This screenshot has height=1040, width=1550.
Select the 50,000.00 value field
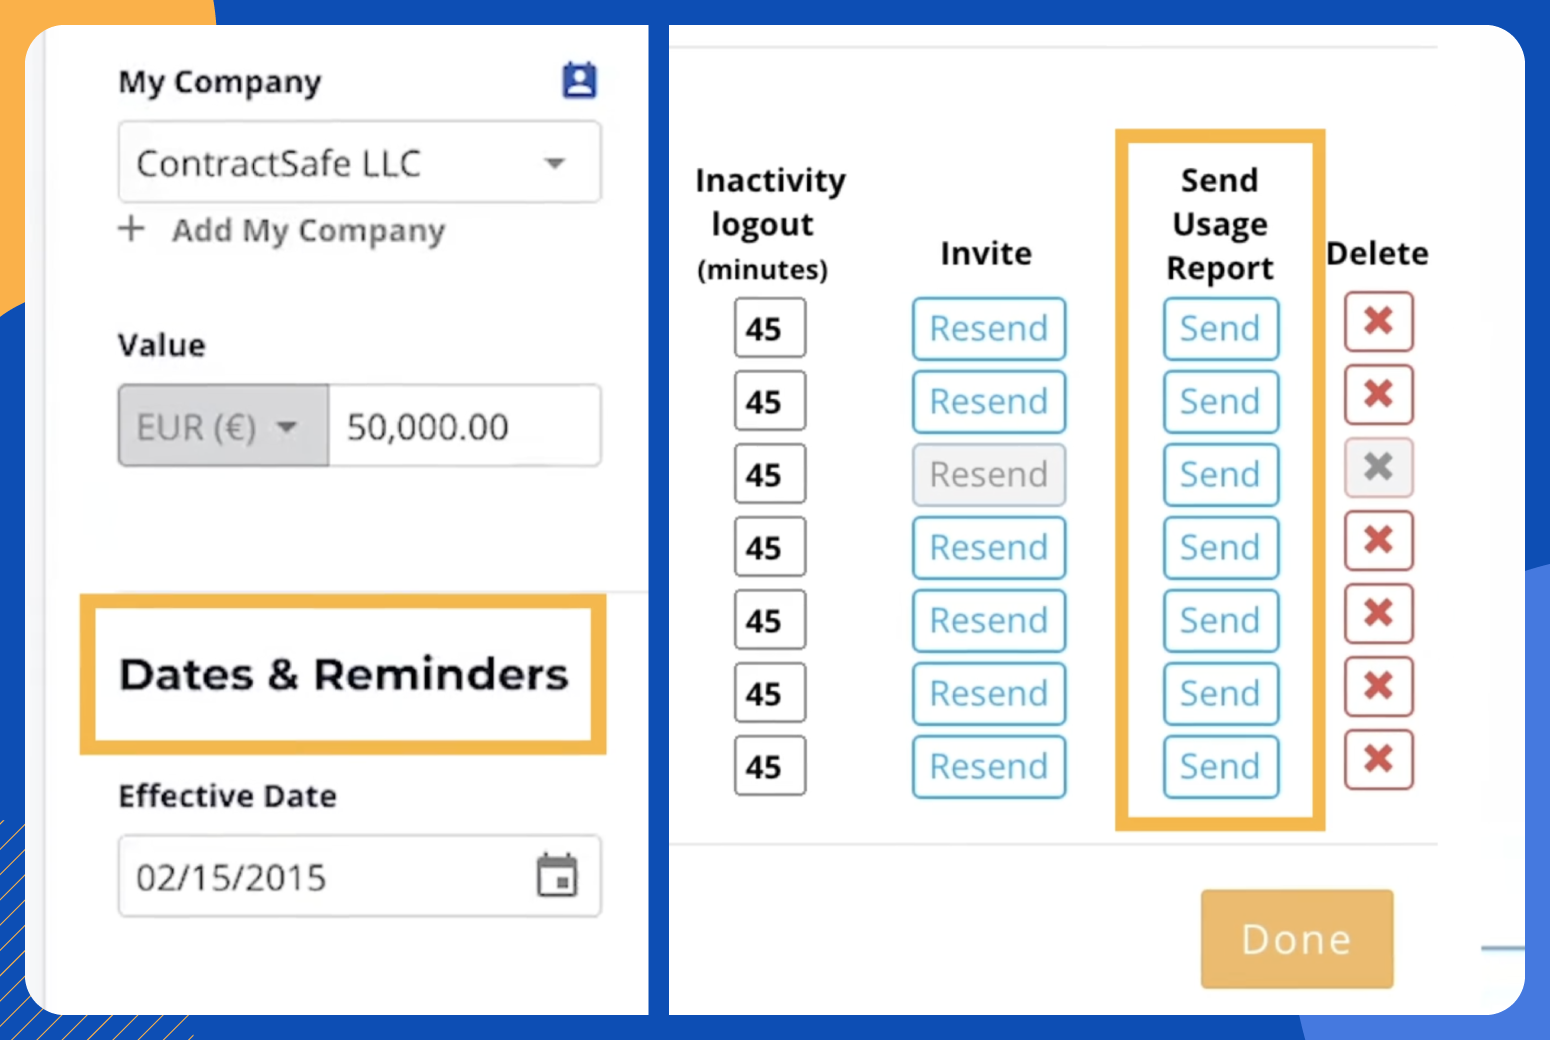(465, 425)
